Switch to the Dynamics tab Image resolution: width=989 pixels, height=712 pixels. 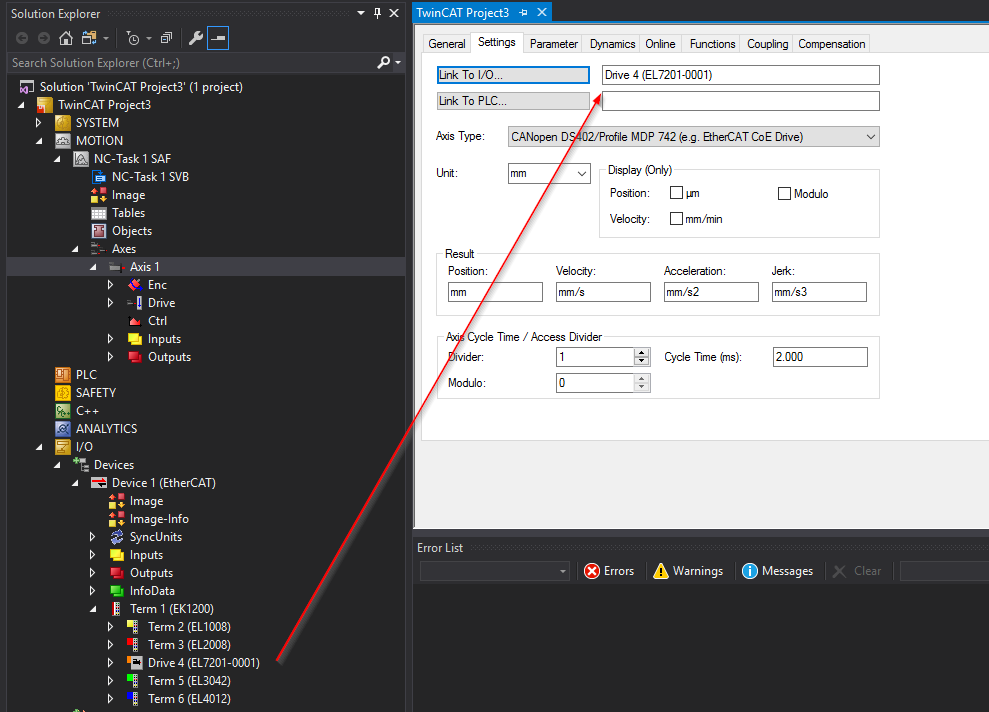612,44
